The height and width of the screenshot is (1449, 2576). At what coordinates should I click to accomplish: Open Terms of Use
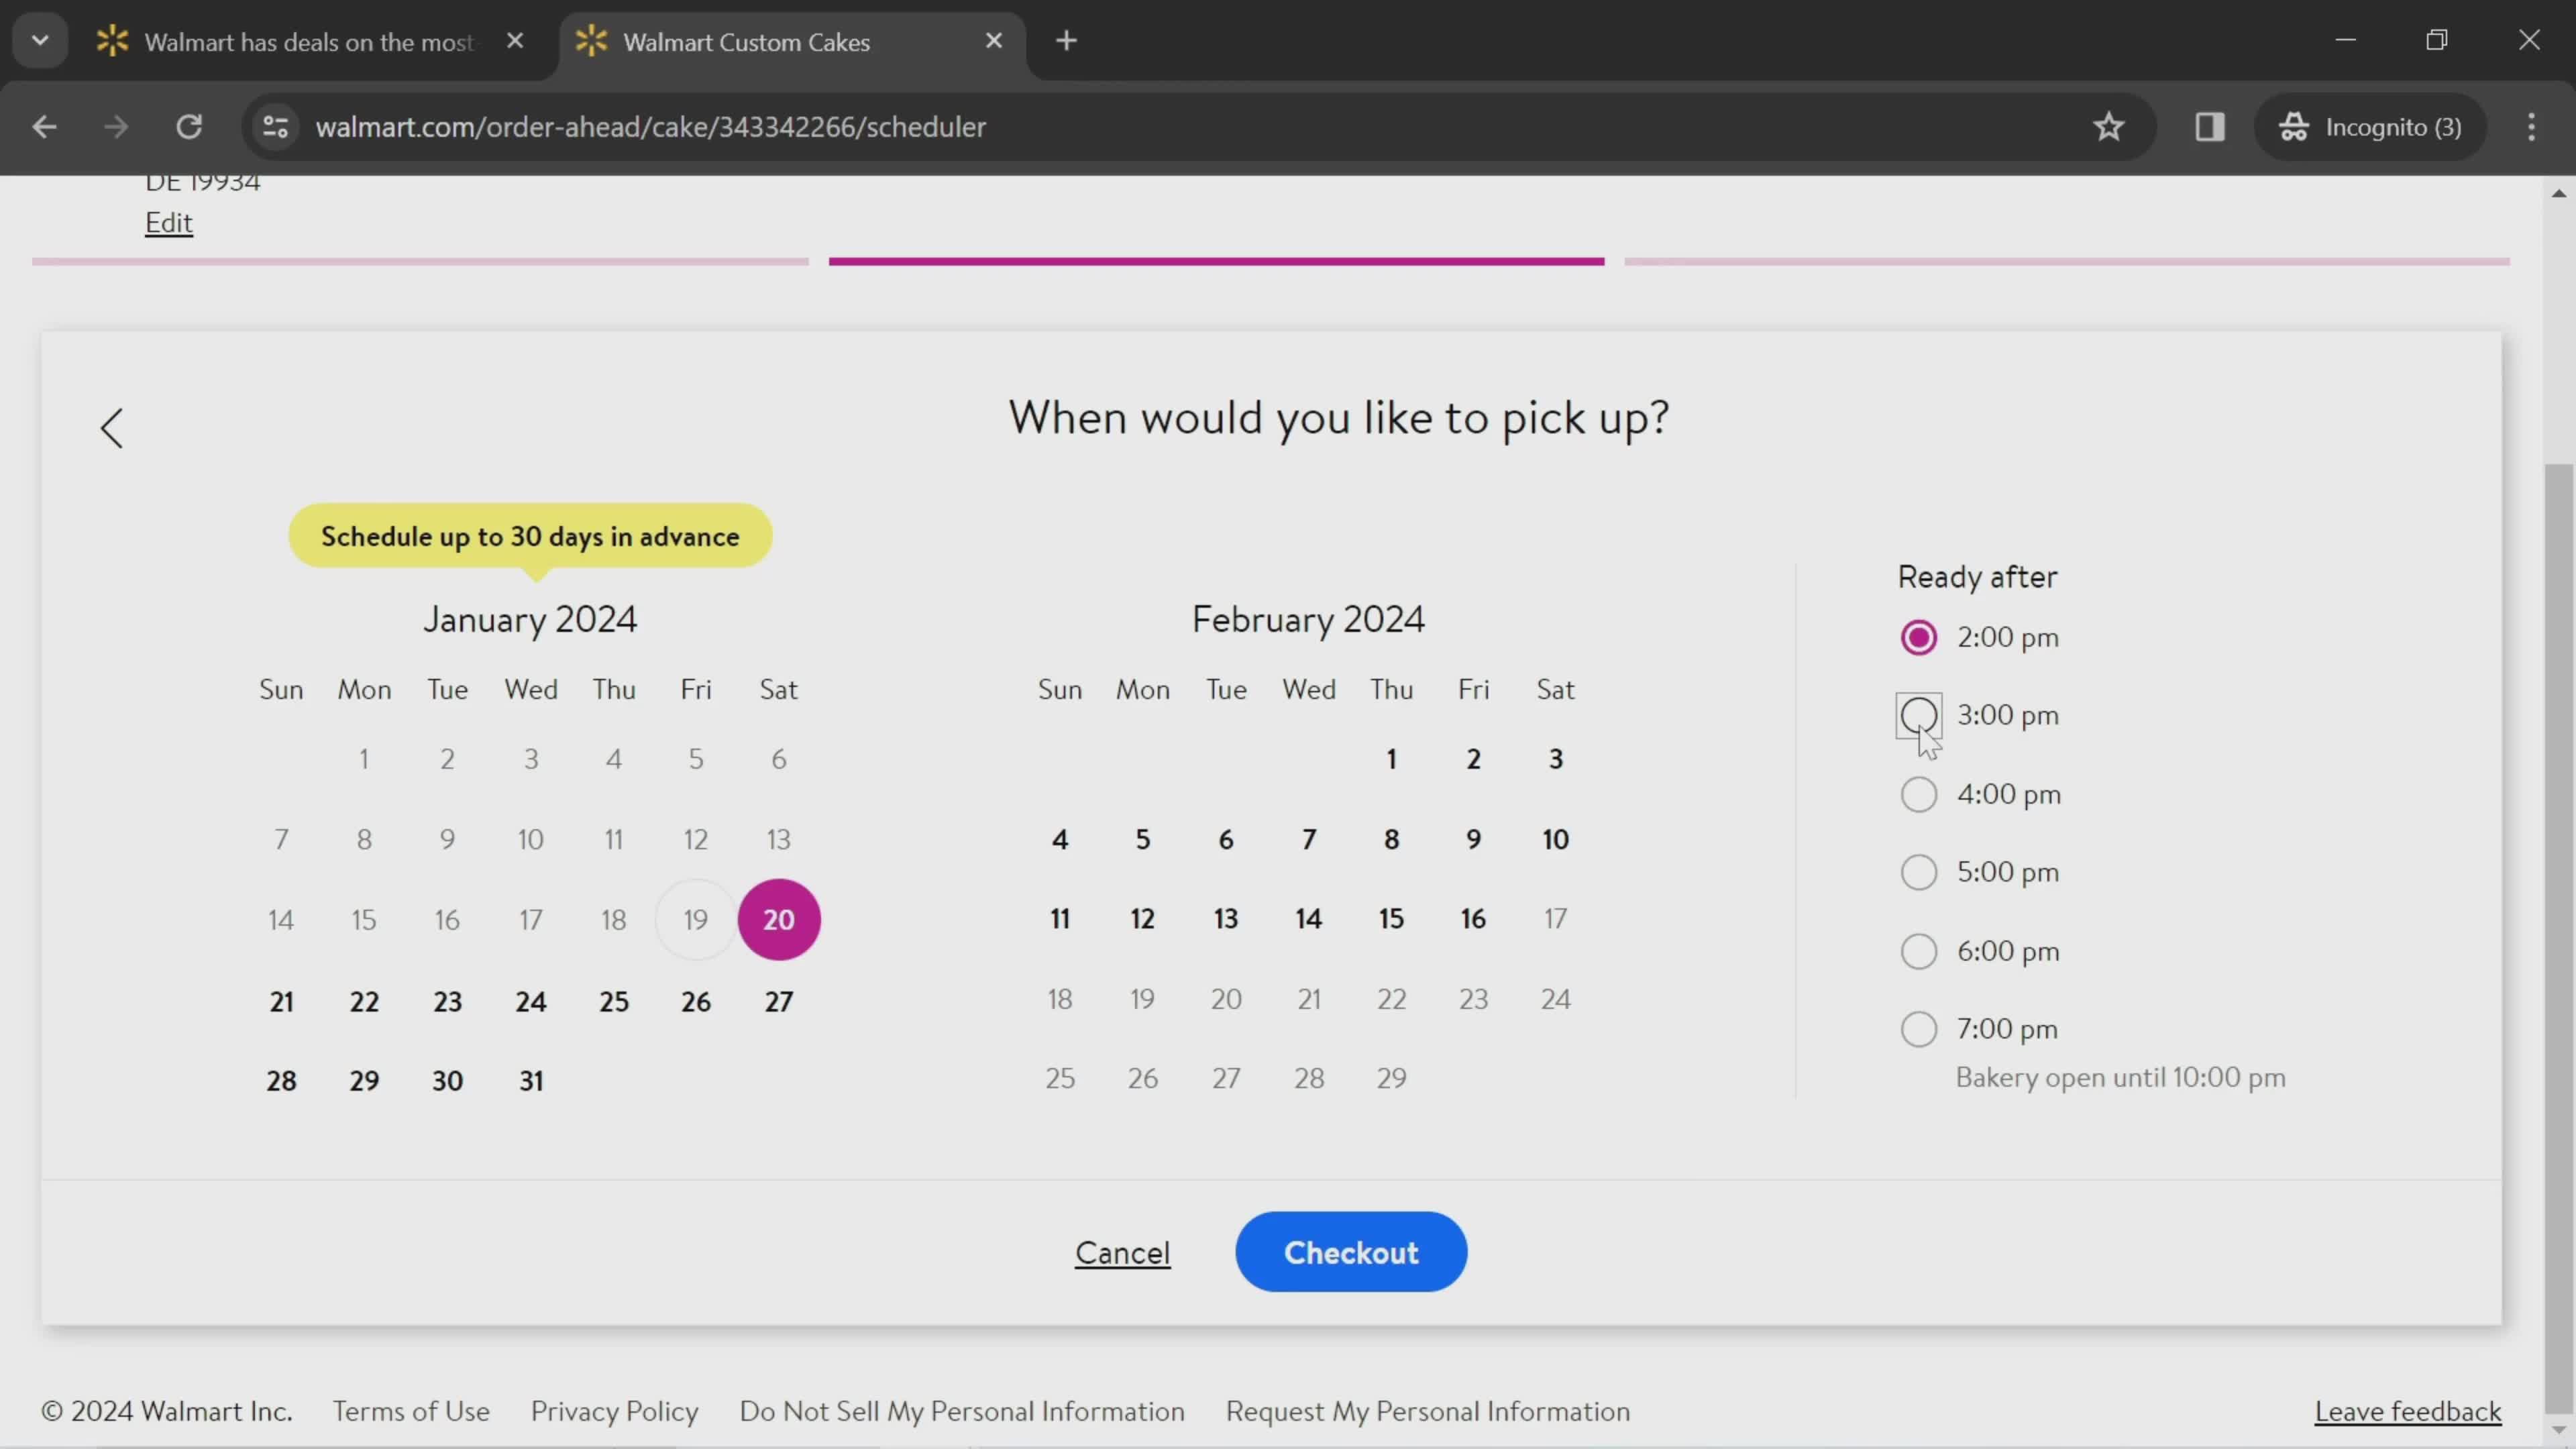click(411, 1411)
